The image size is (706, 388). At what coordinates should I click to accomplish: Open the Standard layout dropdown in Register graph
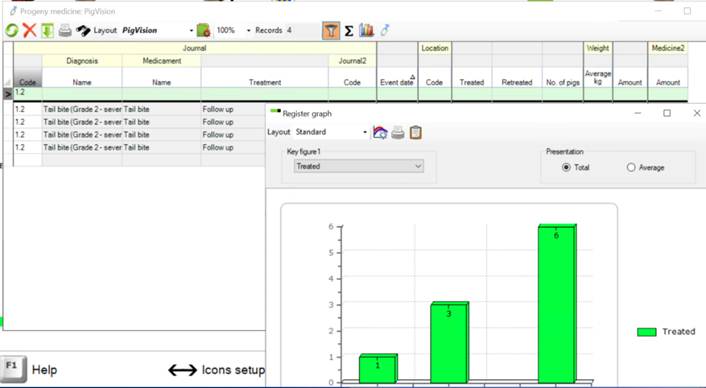365,132
